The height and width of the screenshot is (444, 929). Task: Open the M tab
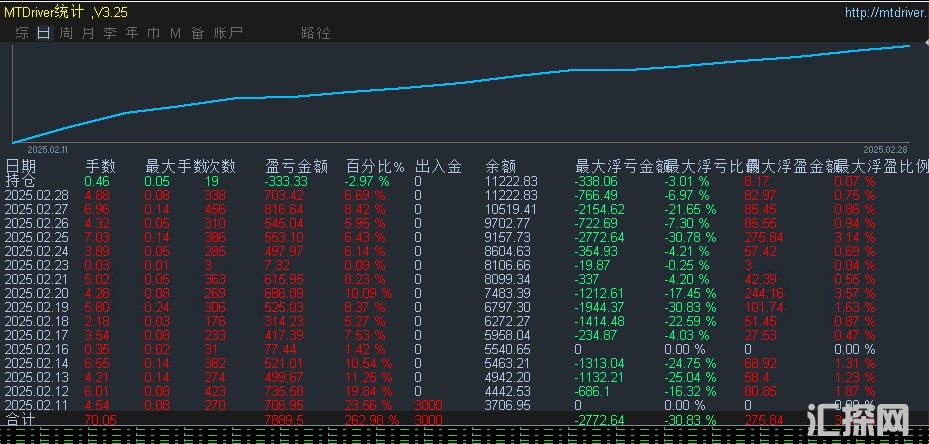point(175,33)
